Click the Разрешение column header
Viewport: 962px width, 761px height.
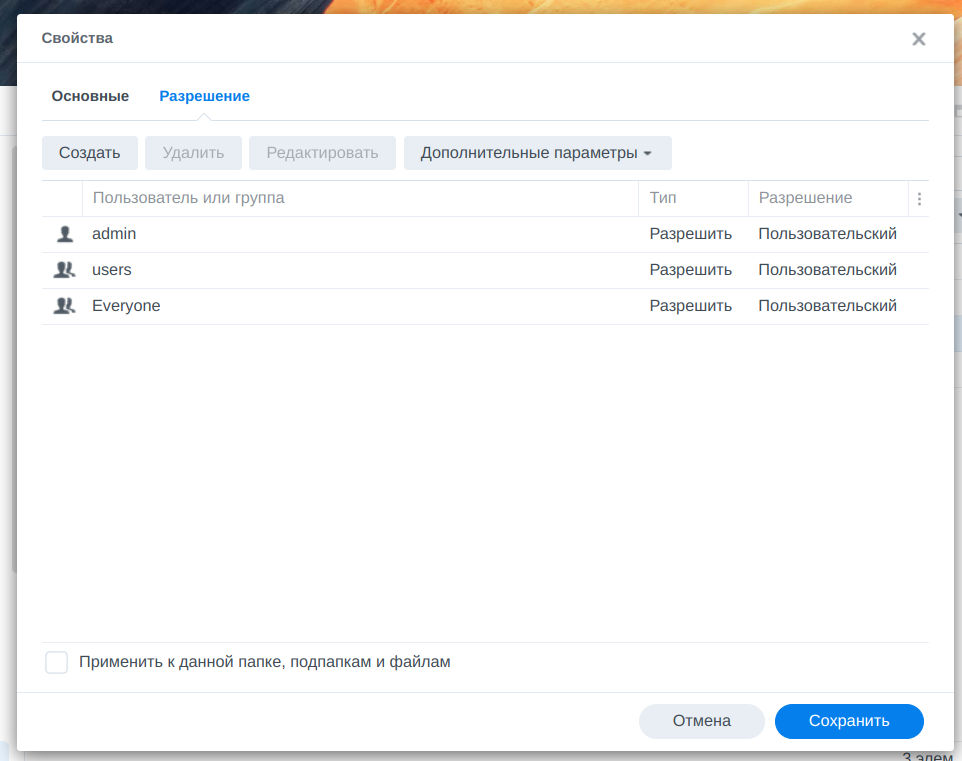point(805,198)
